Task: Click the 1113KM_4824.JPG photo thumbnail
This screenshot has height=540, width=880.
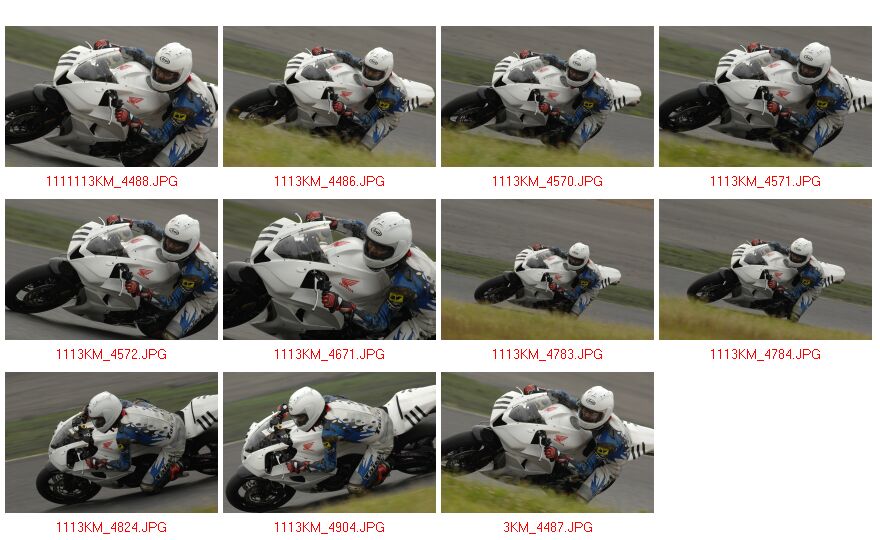Action: (x=111, y=442)
